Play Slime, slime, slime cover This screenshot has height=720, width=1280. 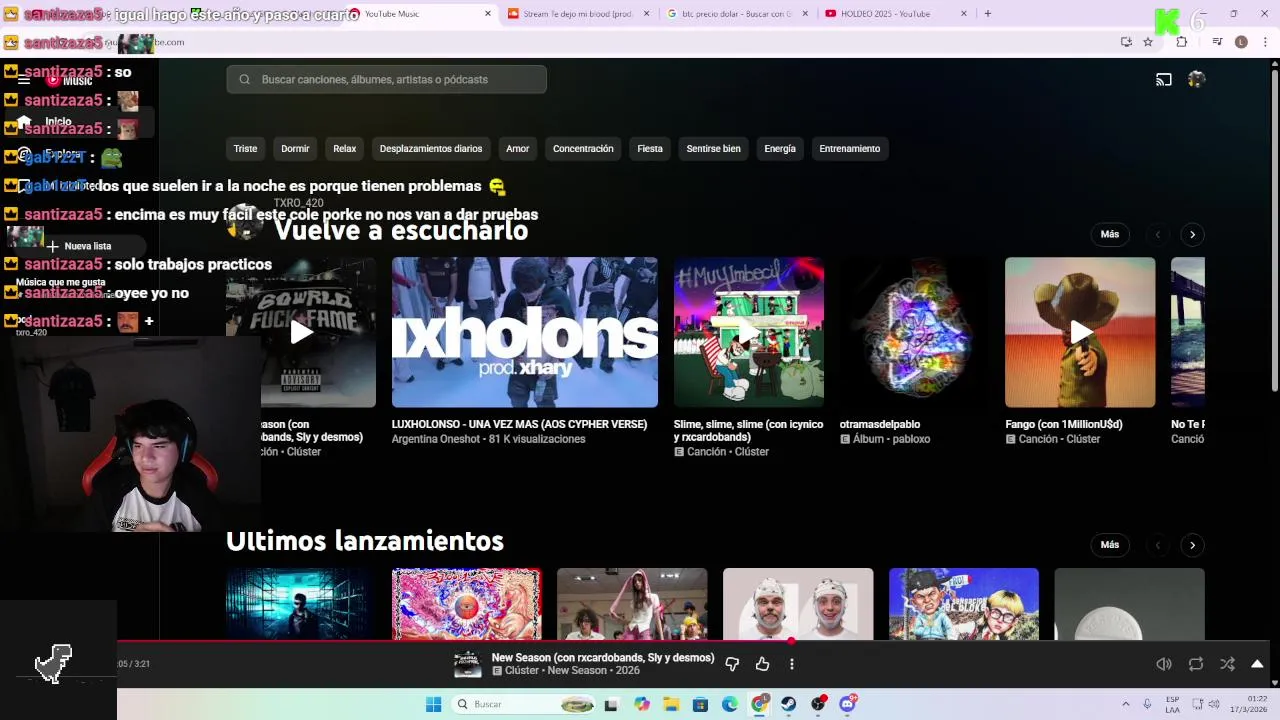749,332
